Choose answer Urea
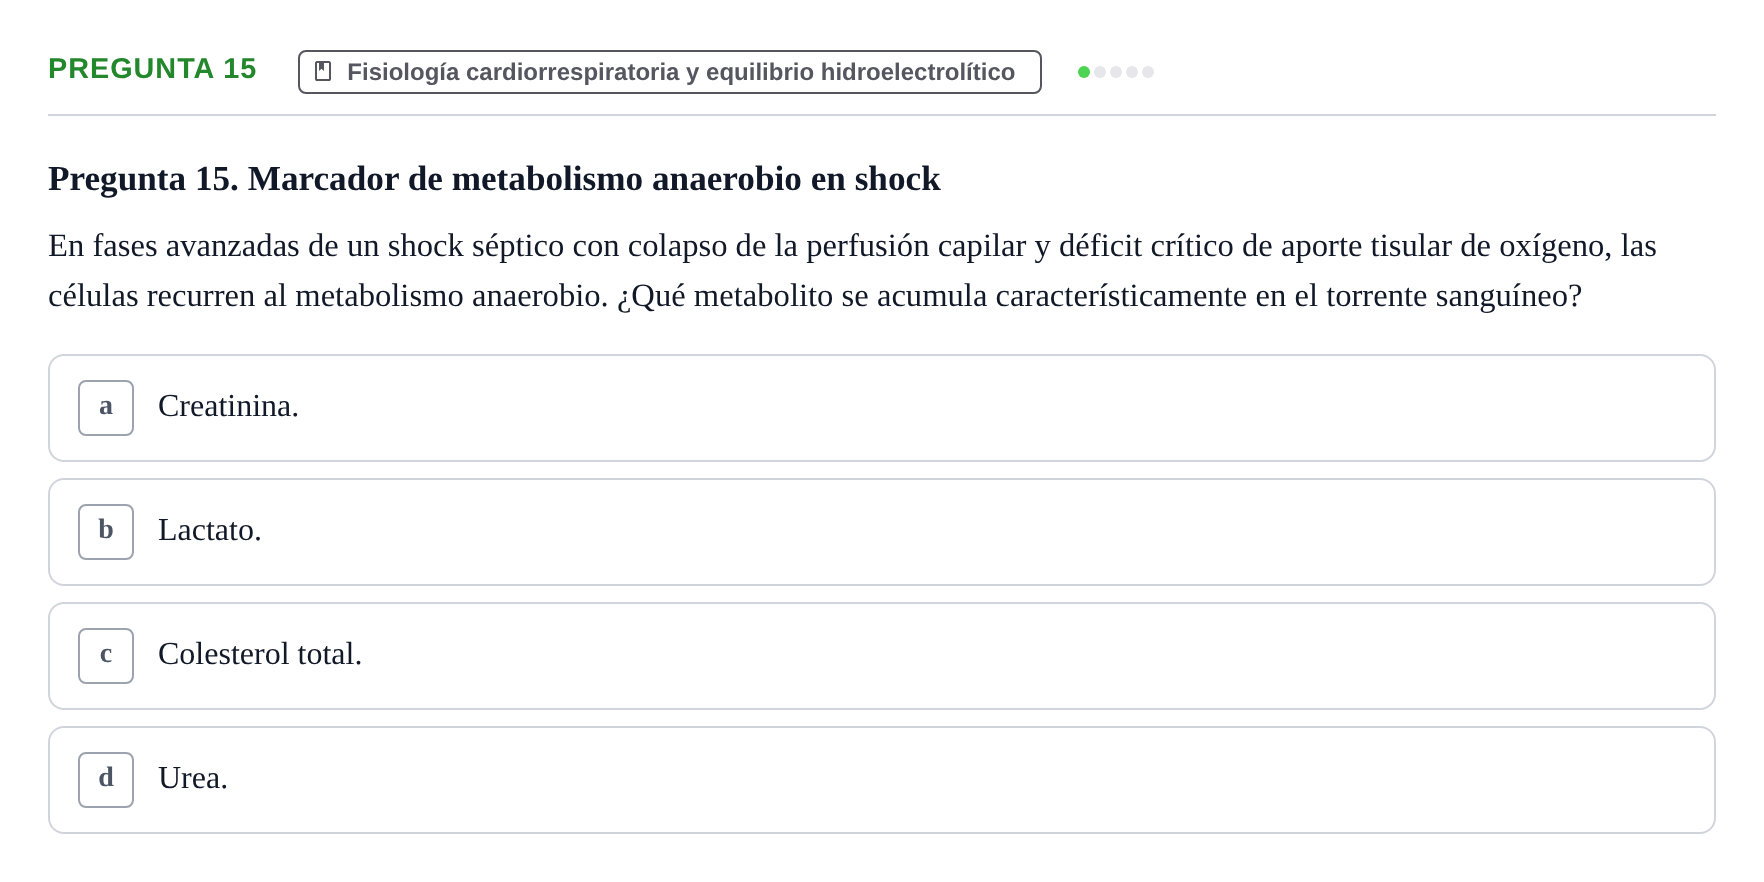 193,778
